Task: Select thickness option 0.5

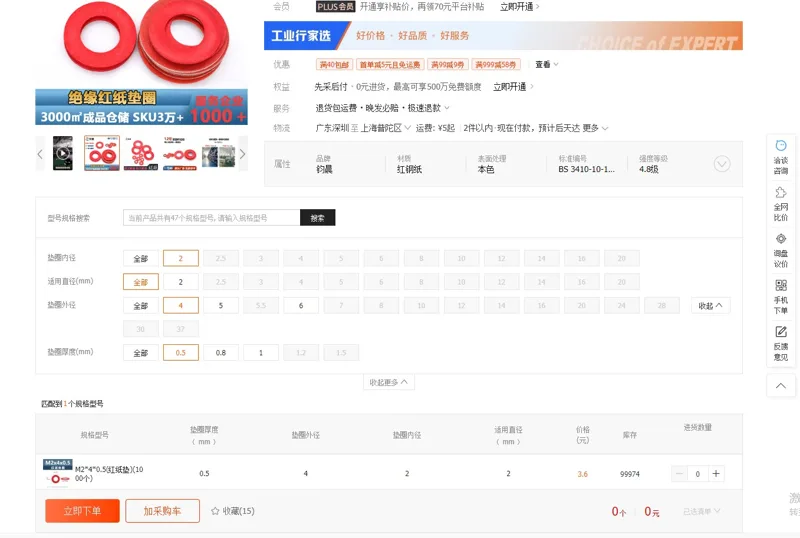Action: pyautogui.click(x=181, y=353)
